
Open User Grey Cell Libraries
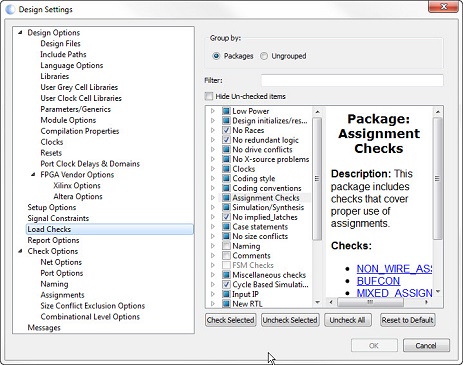coord(79,87)
